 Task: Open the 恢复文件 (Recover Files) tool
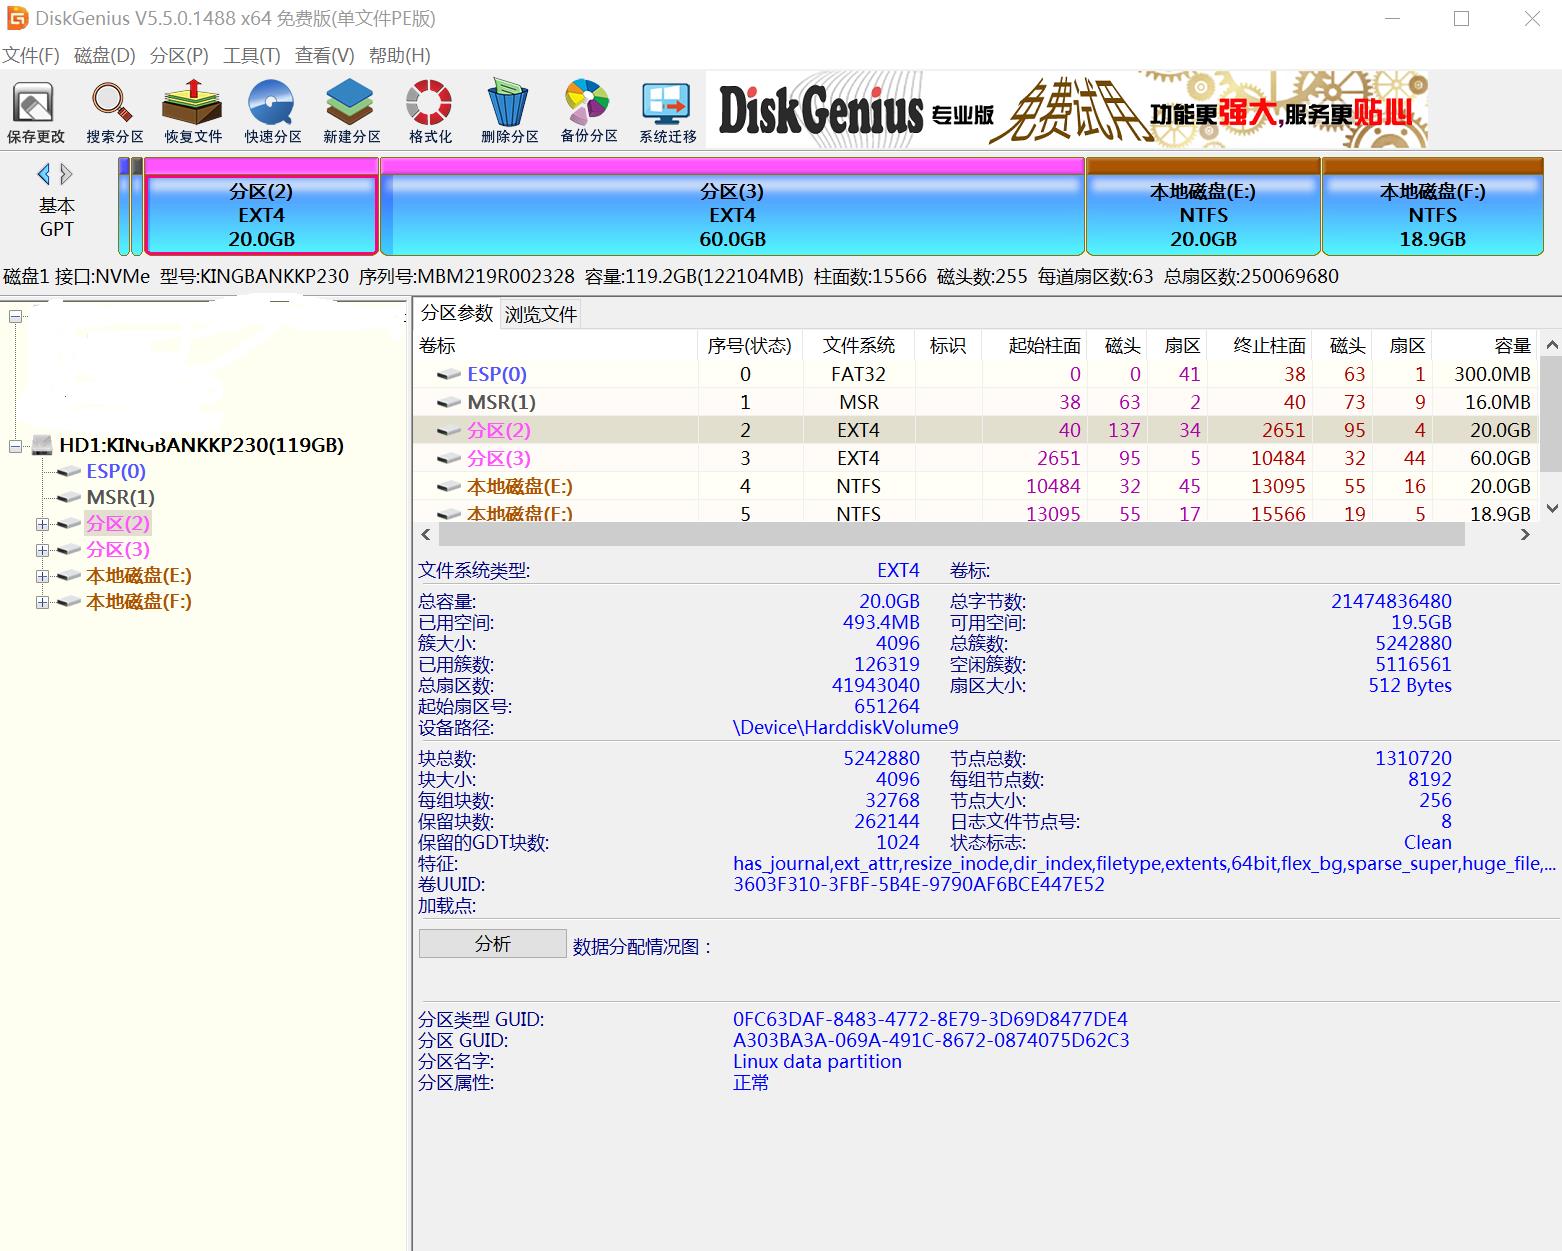tap(193, 112)
